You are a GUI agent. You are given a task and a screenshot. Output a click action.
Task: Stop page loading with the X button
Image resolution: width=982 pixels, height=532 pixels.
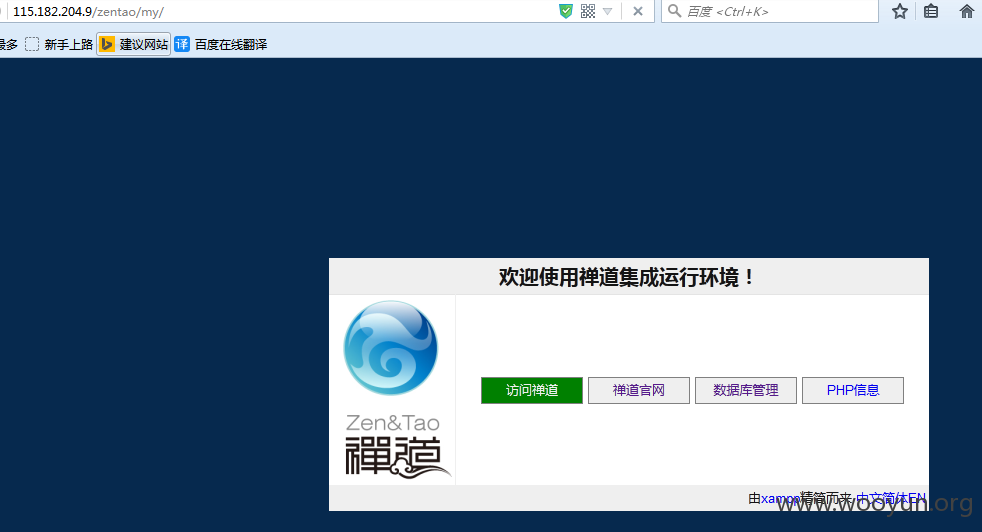638,11
